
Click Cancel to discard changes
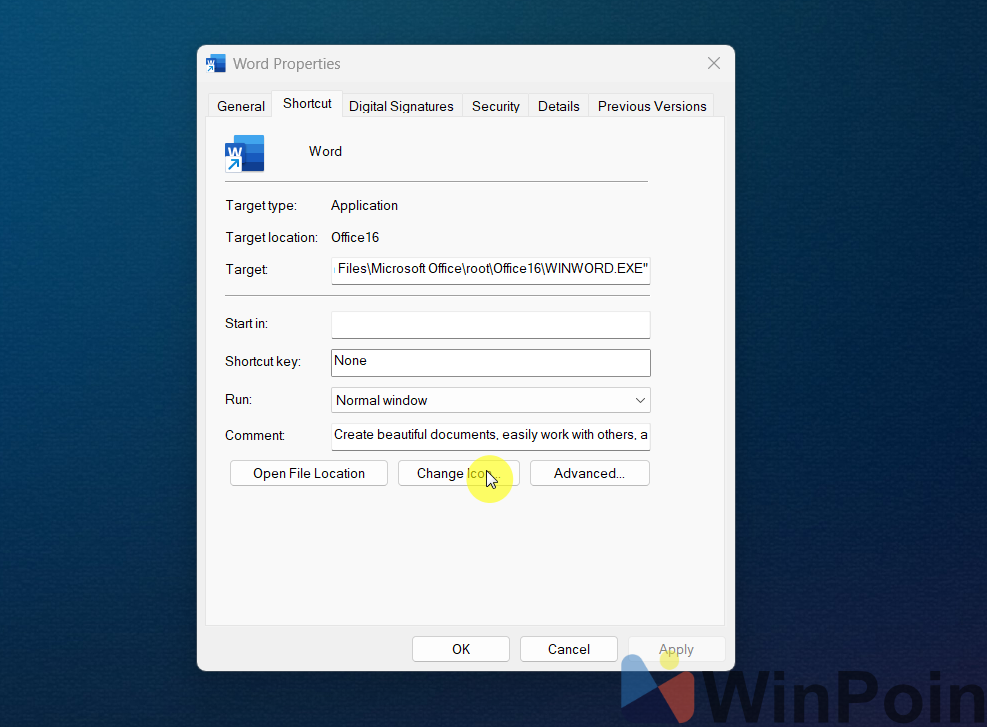click(568, 649)
